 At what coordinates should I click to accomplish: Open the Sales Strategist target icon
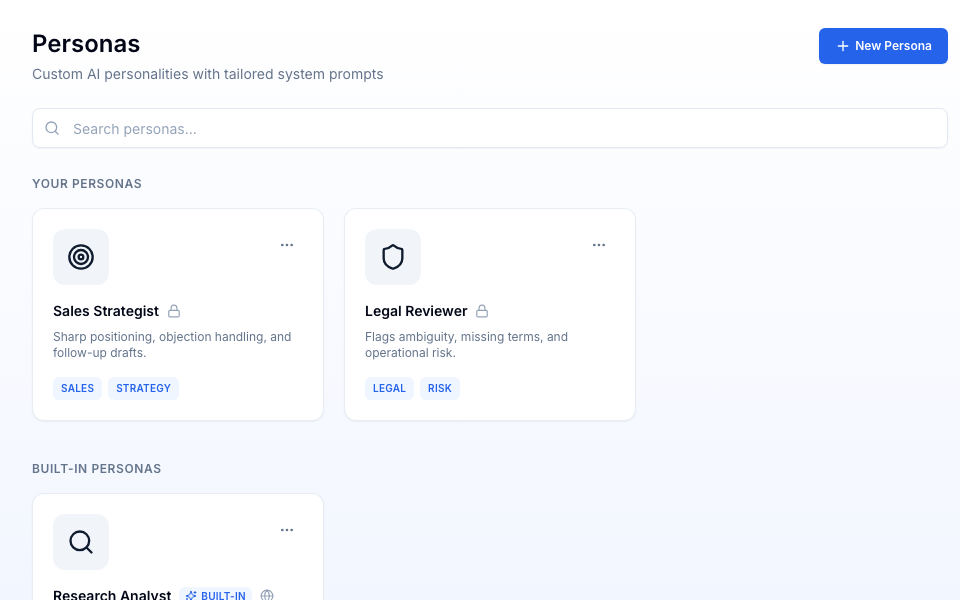tap(81, 257)
